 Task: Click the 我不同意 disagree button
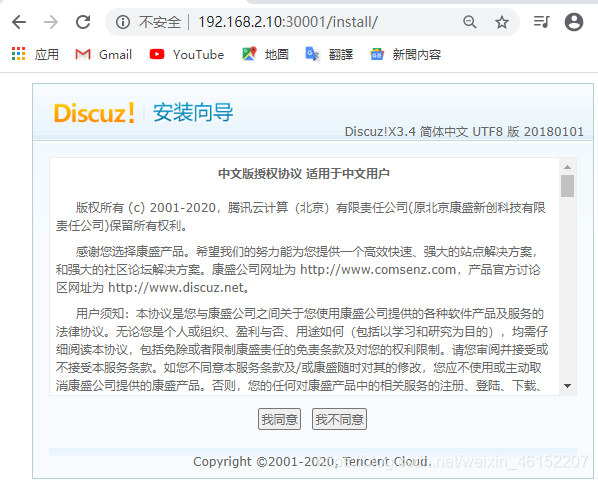[339, 419]
